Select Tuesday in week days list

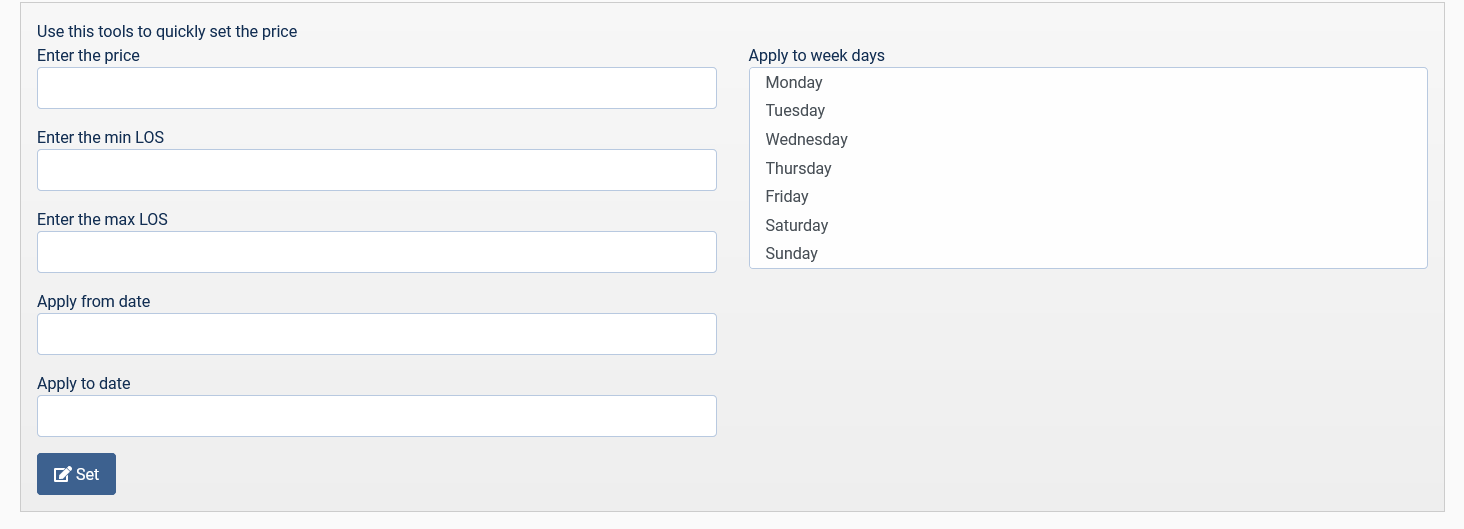(x=795, y=111)
